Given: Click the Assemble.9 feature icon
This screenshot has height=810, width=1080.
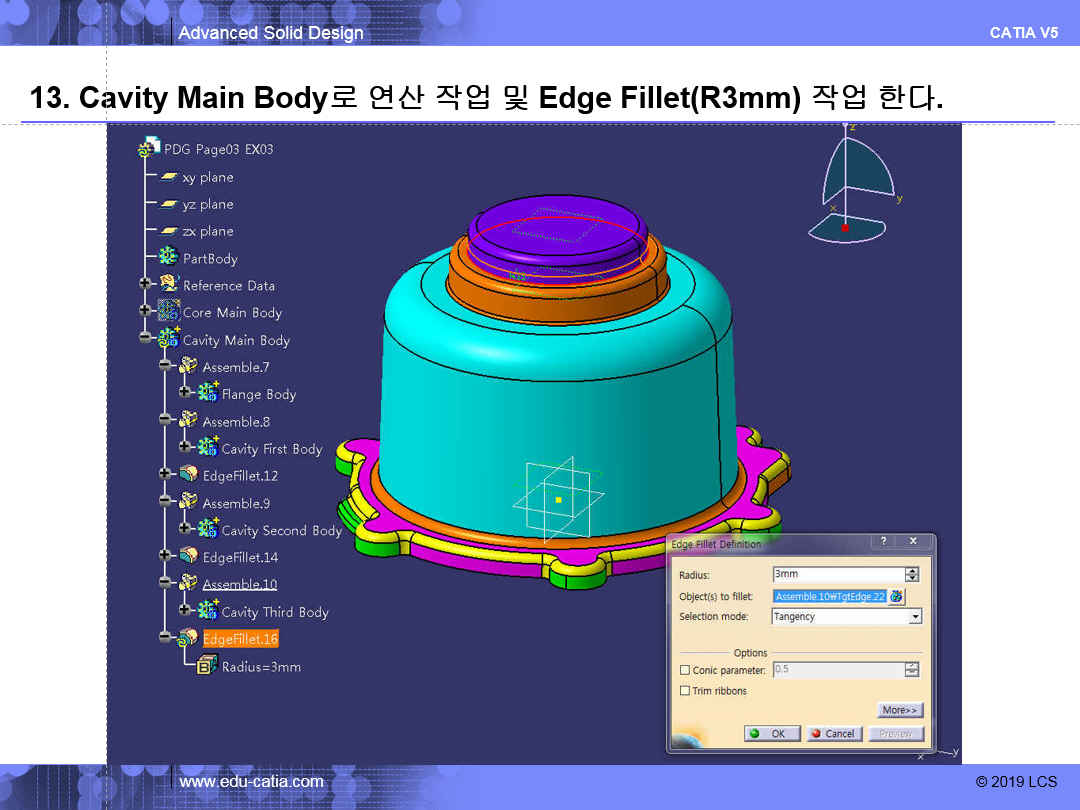Looking at the screenshot, I should 188,503.
